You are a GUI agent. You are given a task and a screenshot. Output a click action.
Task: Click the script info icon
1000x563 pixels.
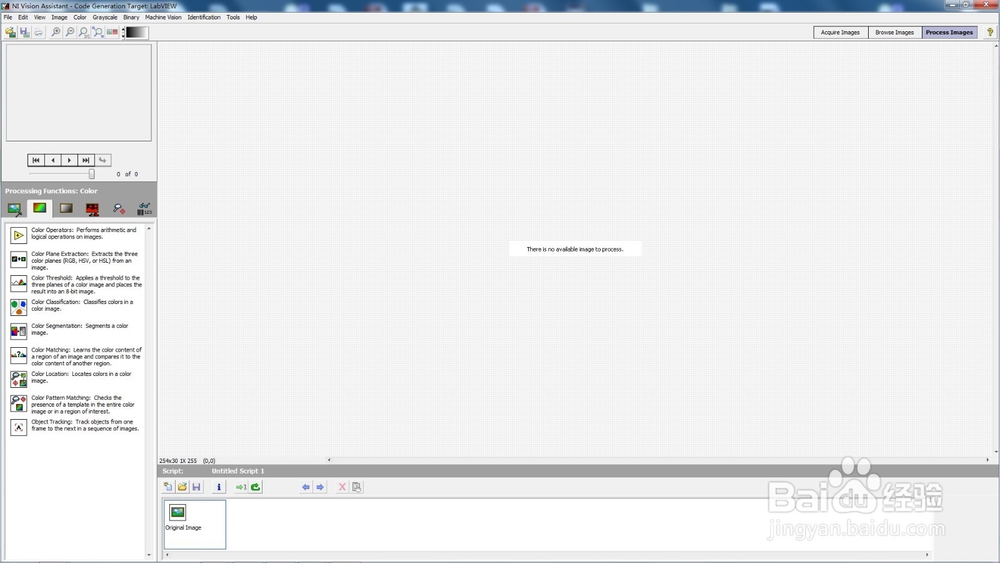point(219,486)
